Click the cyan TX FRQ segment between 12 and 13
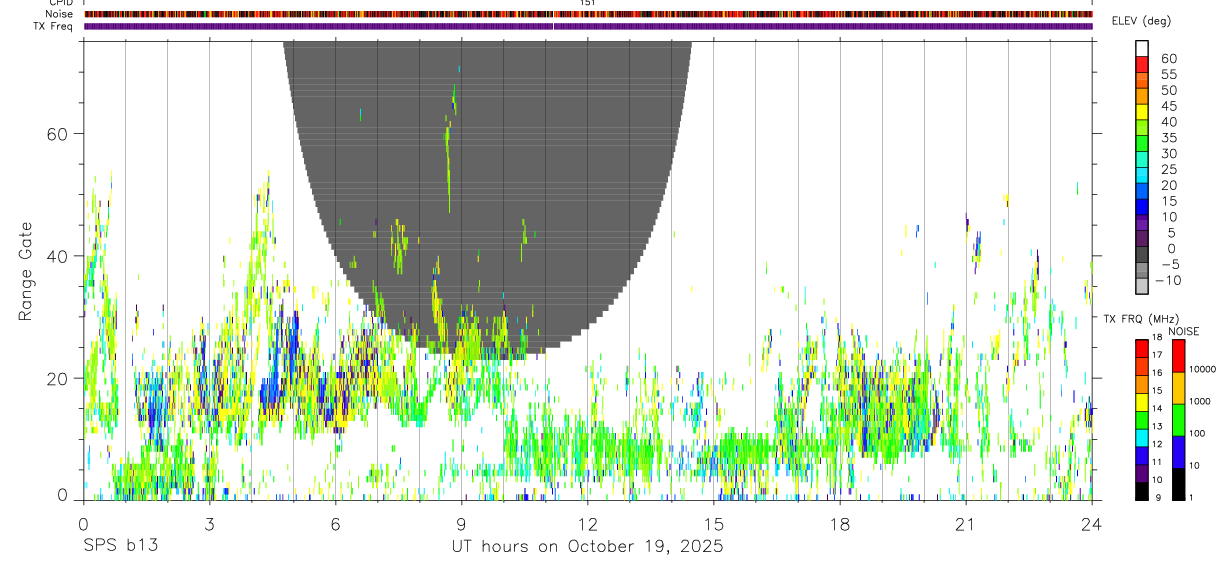This screenshot has height=567, width=1228. point(1142,438)
